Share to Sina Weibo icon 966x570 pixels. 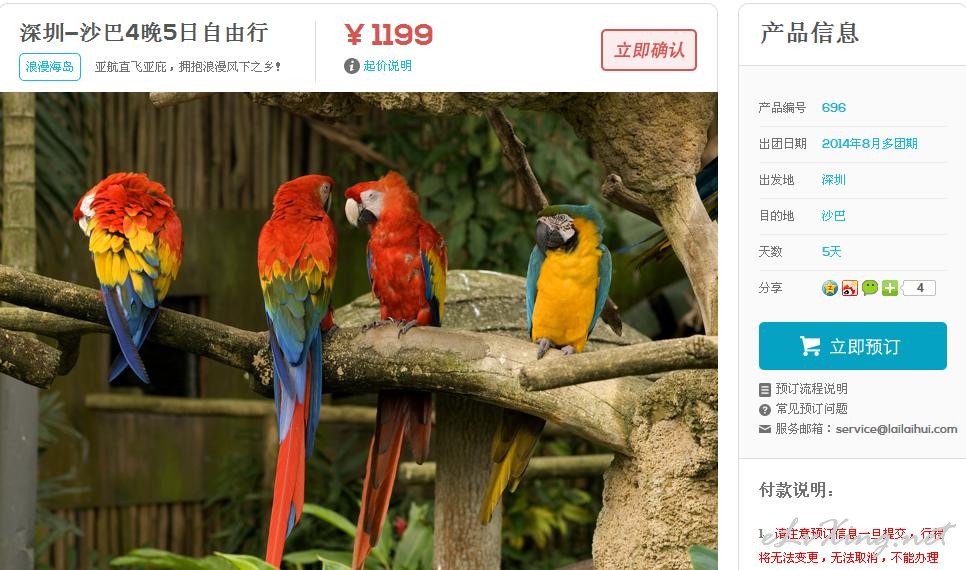coord(850,288)
